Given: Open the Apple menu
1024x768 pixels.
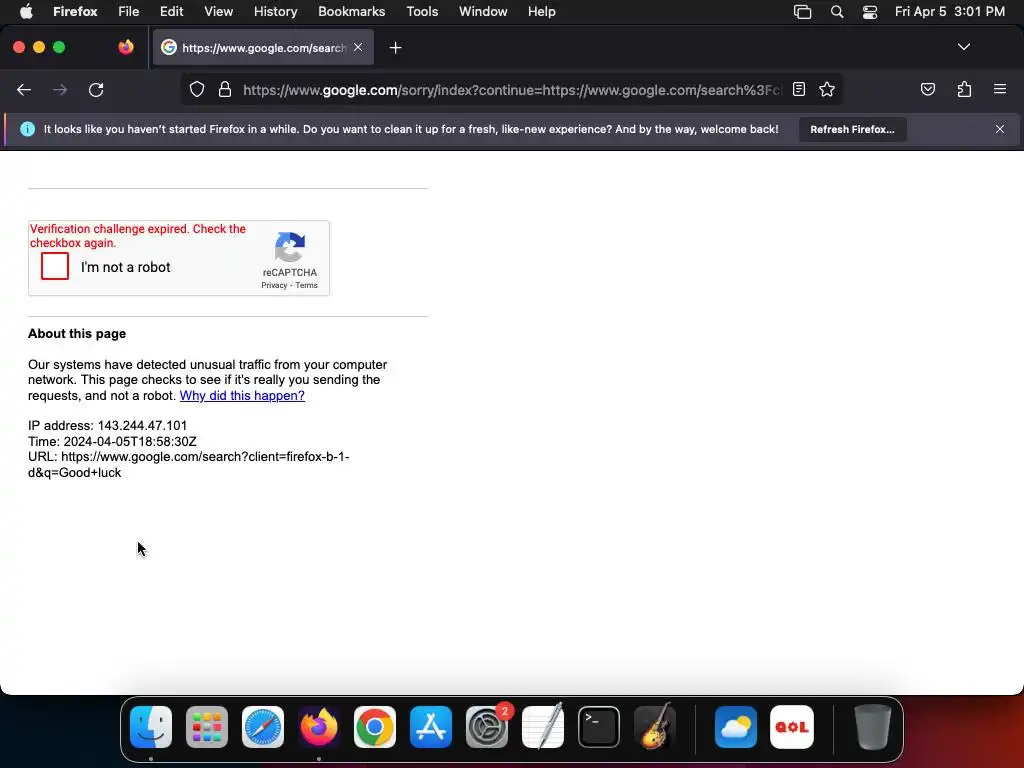Looking at the screenshot, I should 26,12.
